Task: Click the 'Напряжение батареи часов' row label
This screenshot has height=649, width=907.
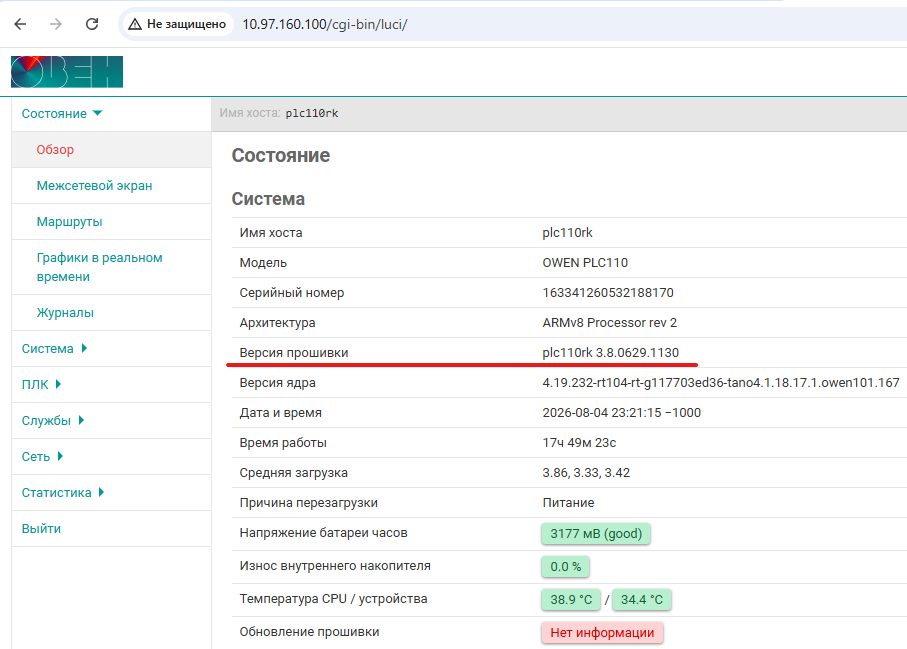Action: [323, 533]
